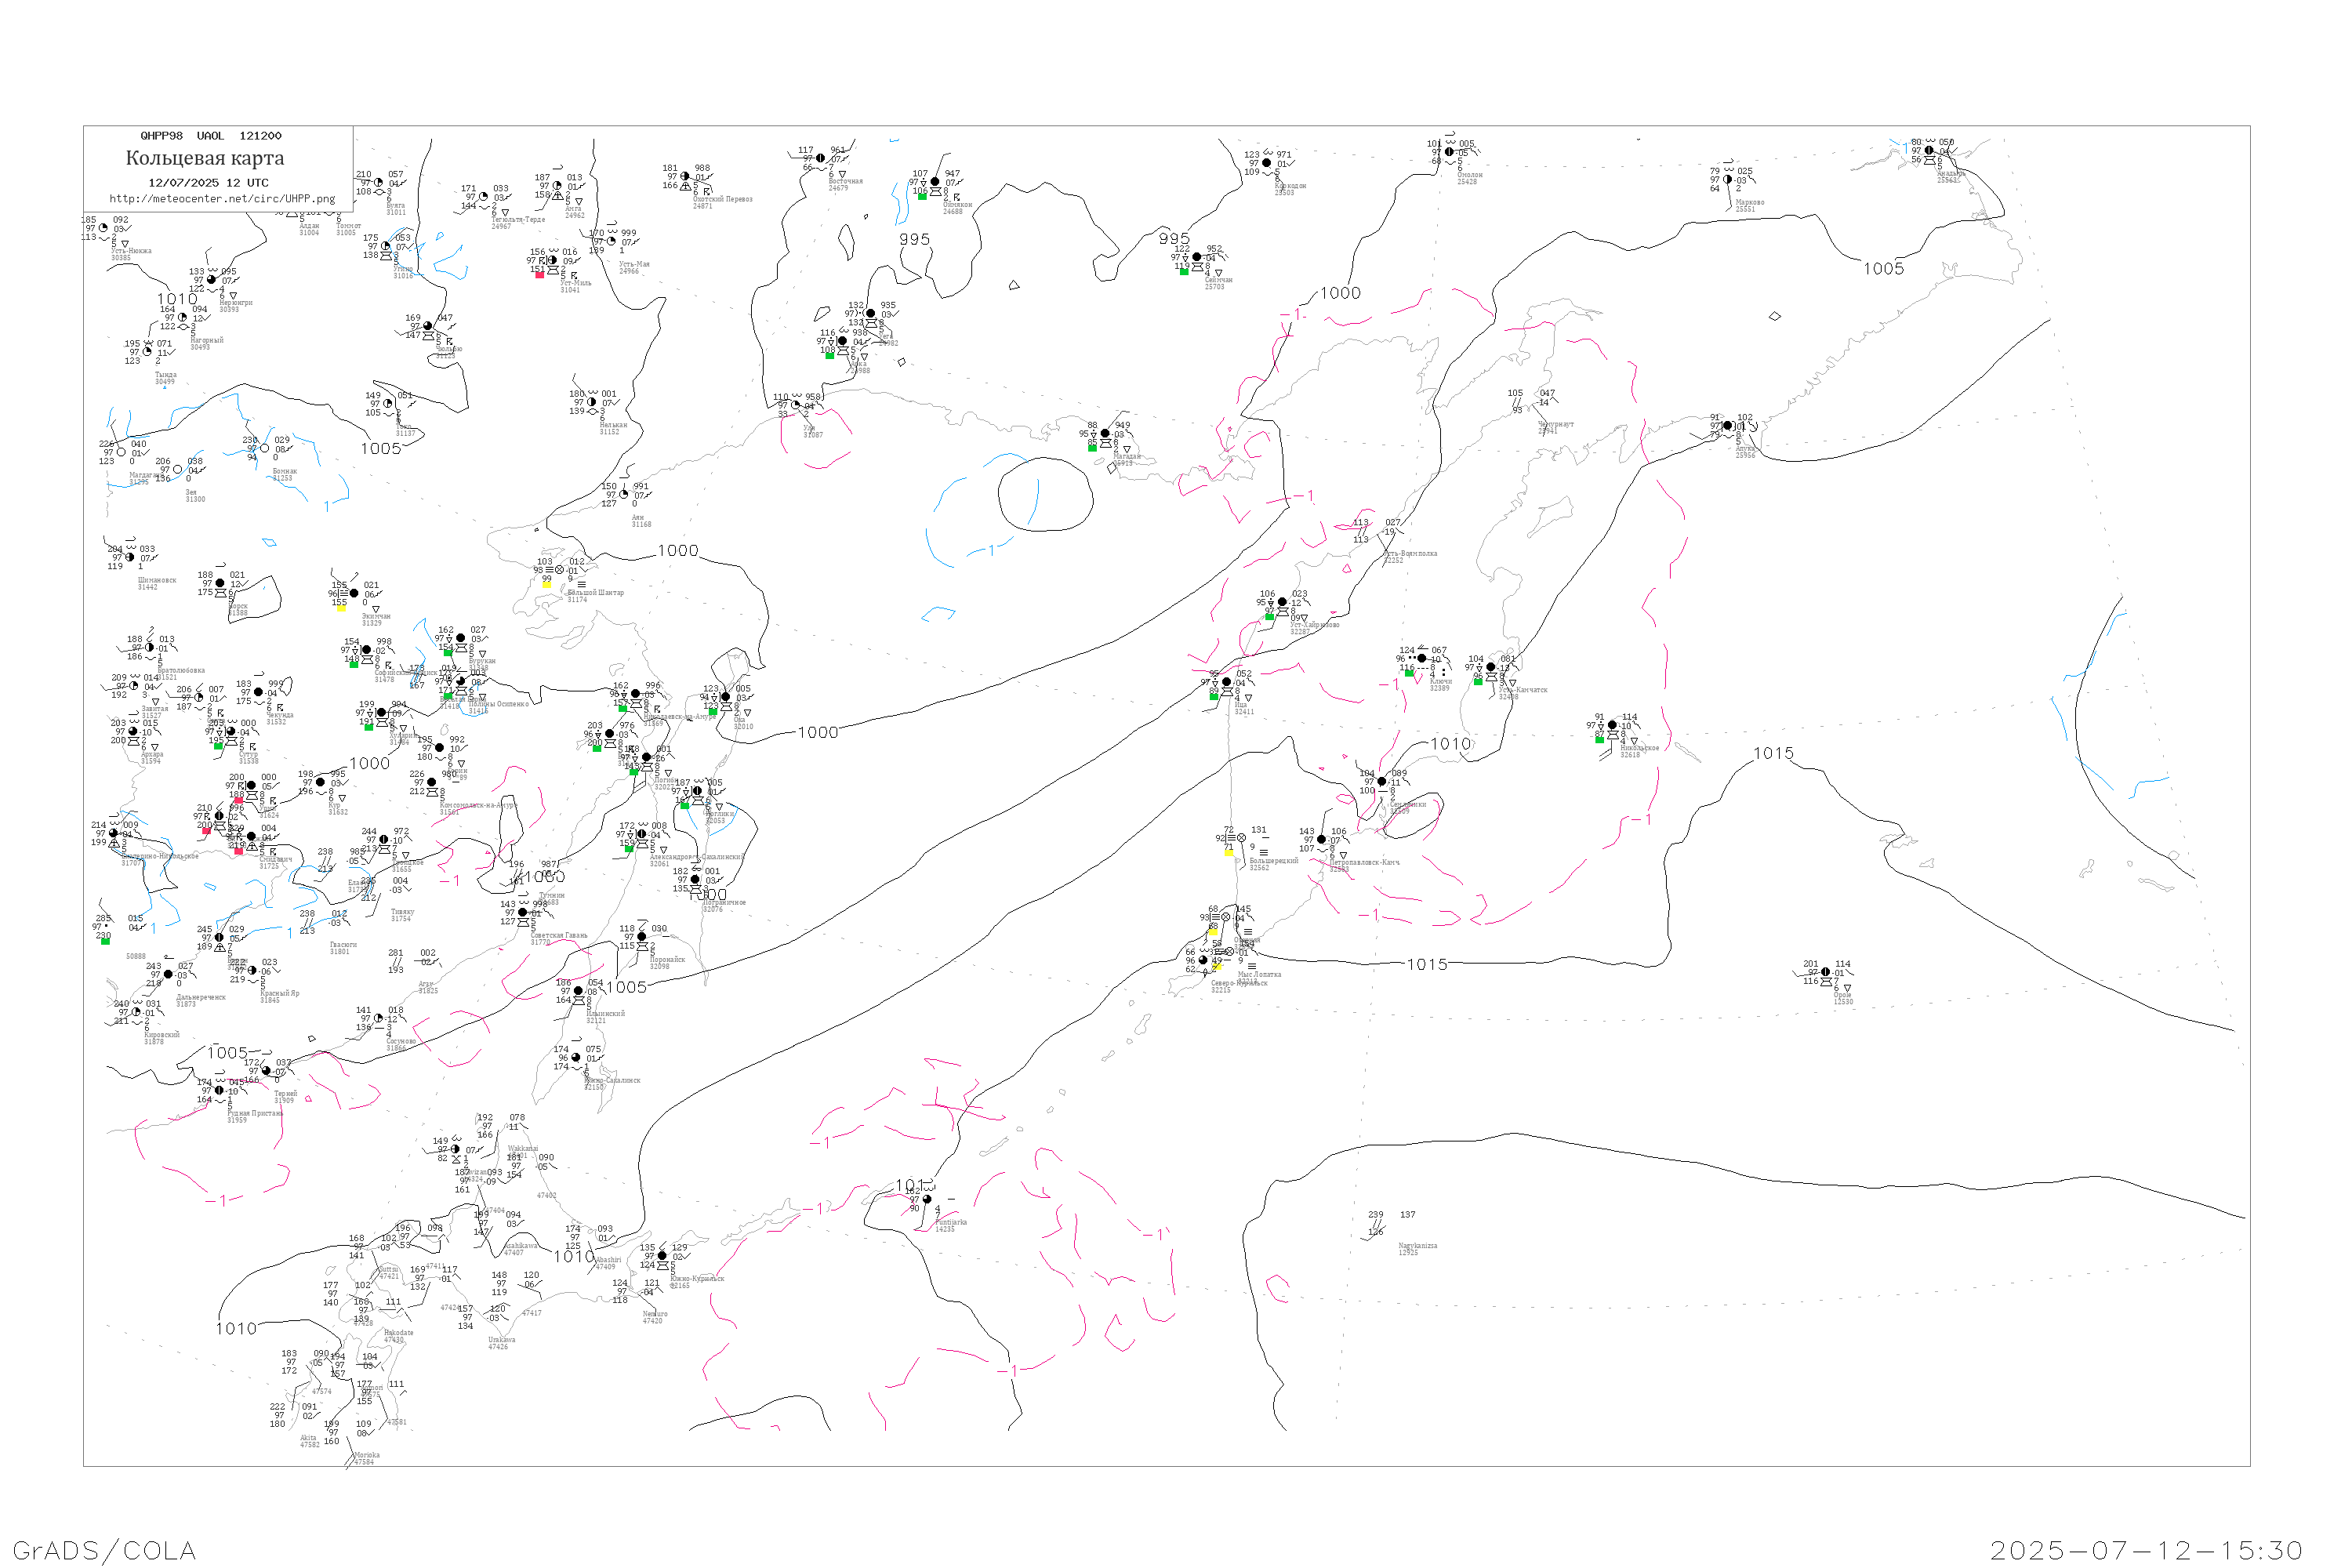Viewport: 2352px width, 1568px height.
Task: Click the 1010 isobar label near Семячики
Action: 1451,744
